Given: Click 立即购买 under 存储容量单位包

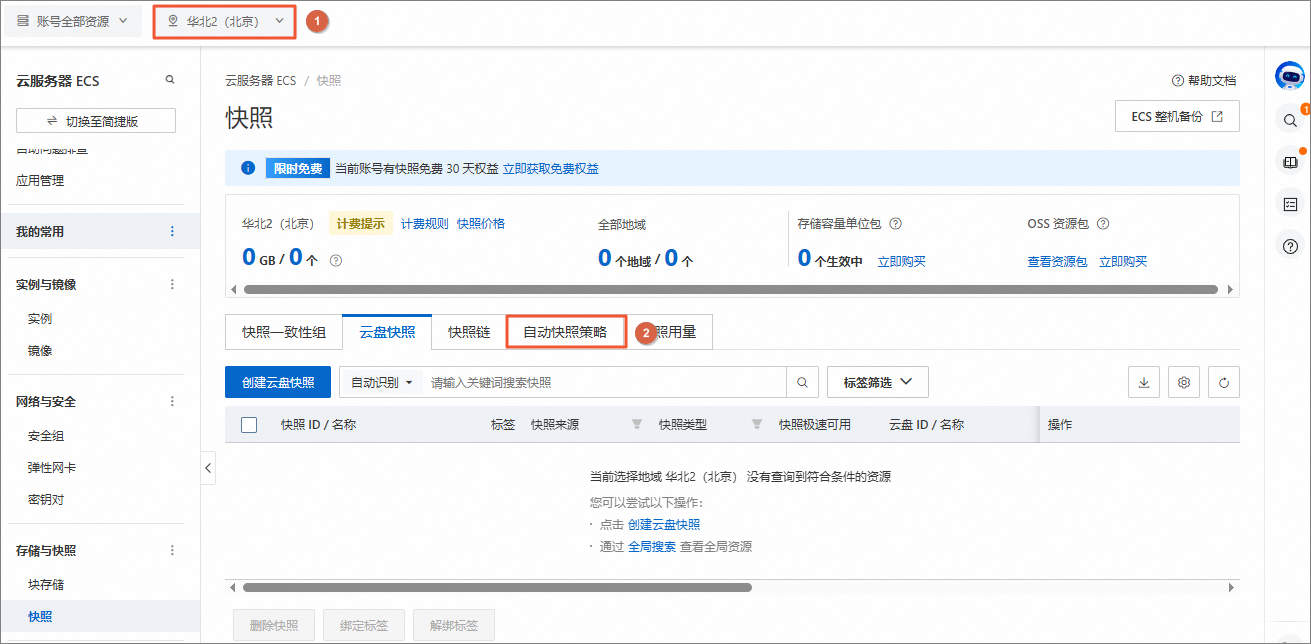Looking at the screenshot, I should pos(902,262).
